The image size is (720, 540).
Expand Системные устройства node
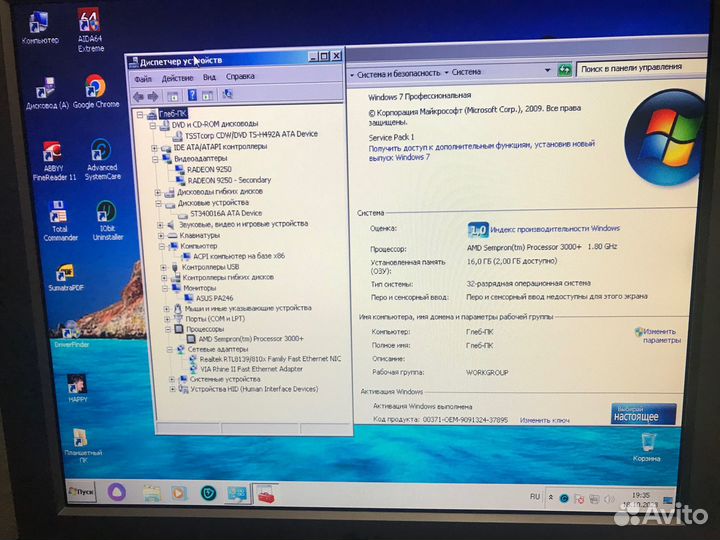click(x=171, y=379)
